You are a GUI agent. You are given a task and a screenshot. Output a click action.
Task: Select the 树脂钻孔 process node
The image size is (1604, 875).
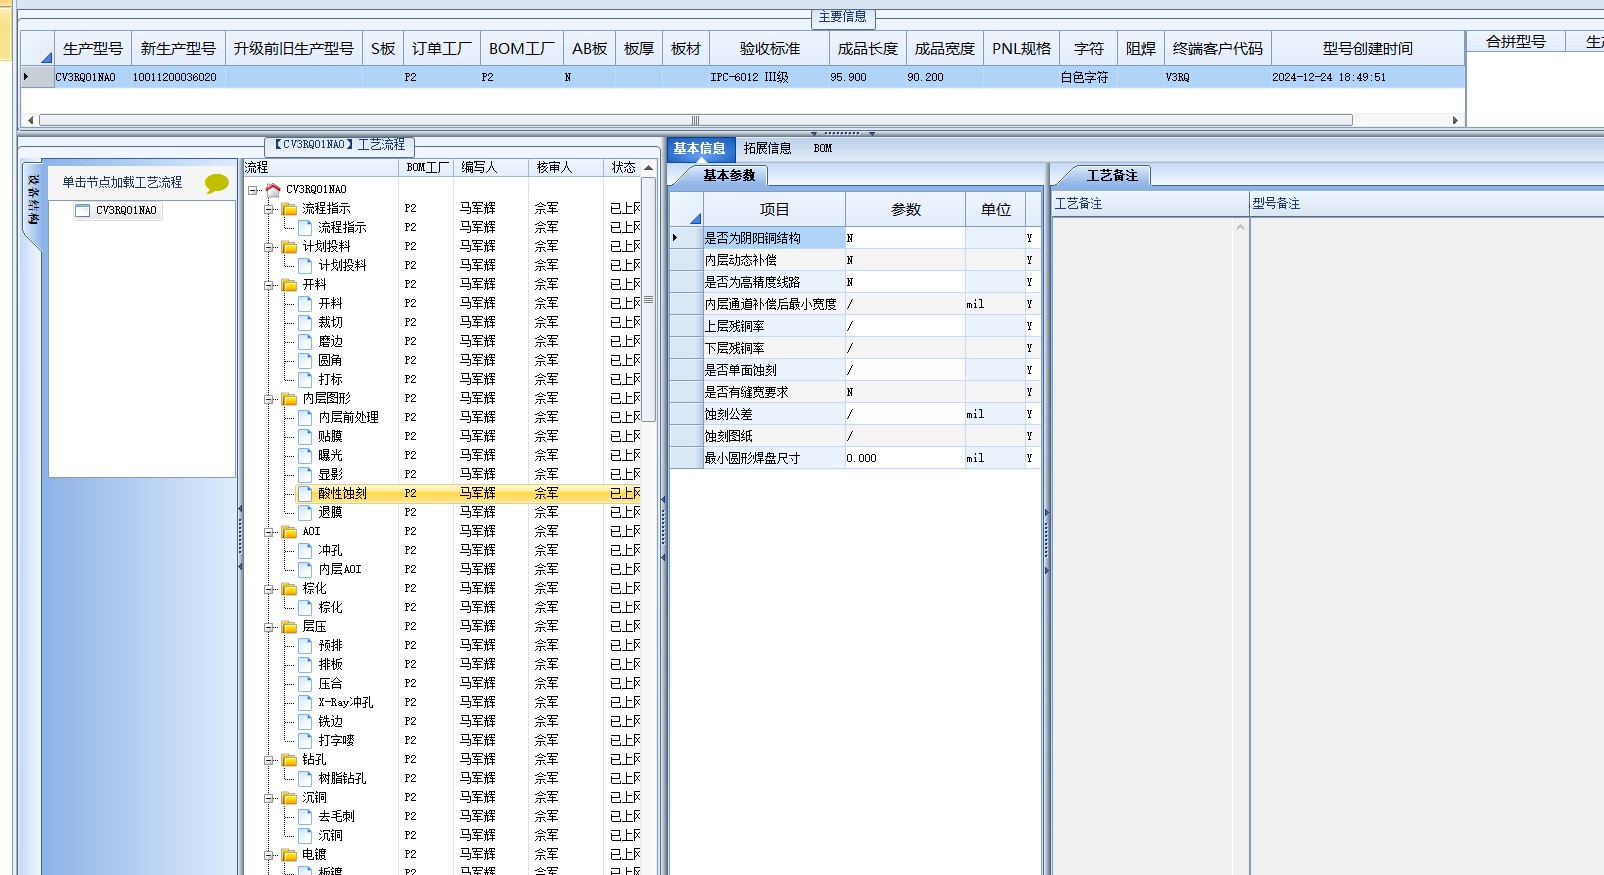pyautogui.click(x=342, y=778)
